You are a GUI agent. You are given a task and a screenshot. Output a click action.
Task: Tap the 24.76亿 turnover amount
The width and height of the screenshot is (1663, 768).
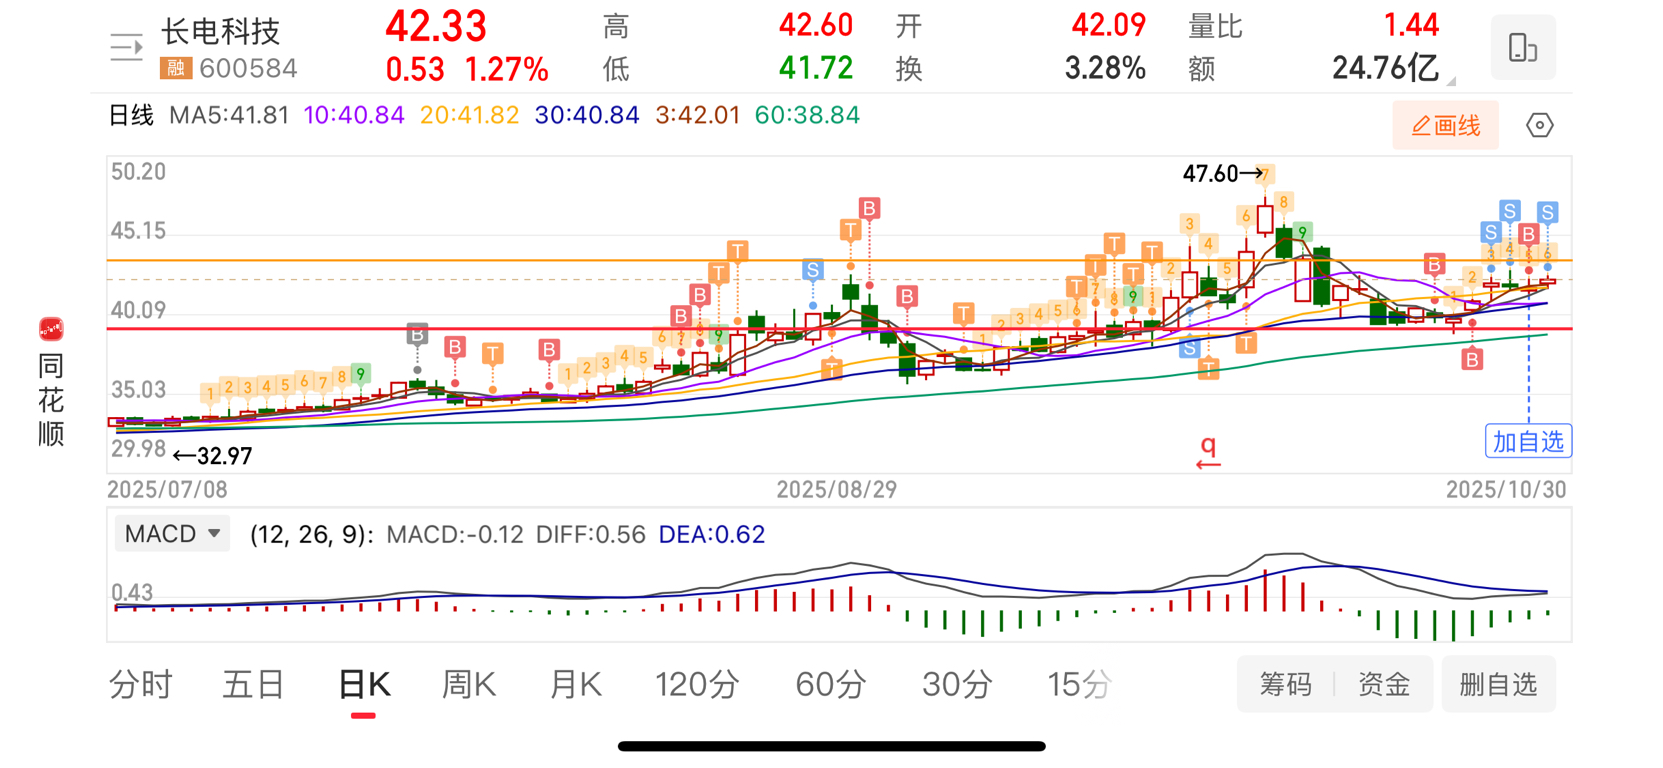point(1385,68)
